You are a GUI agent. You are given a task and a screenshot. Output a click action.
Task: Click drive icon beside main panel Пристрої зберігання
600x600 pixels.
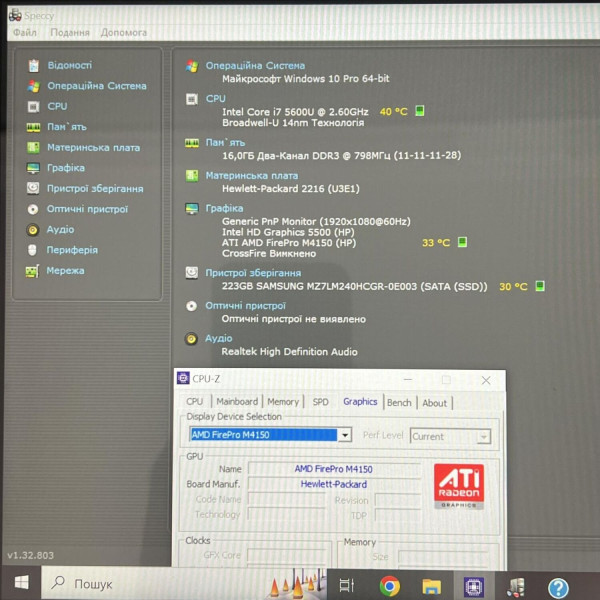pyautogui.click(x=192, y=273)
